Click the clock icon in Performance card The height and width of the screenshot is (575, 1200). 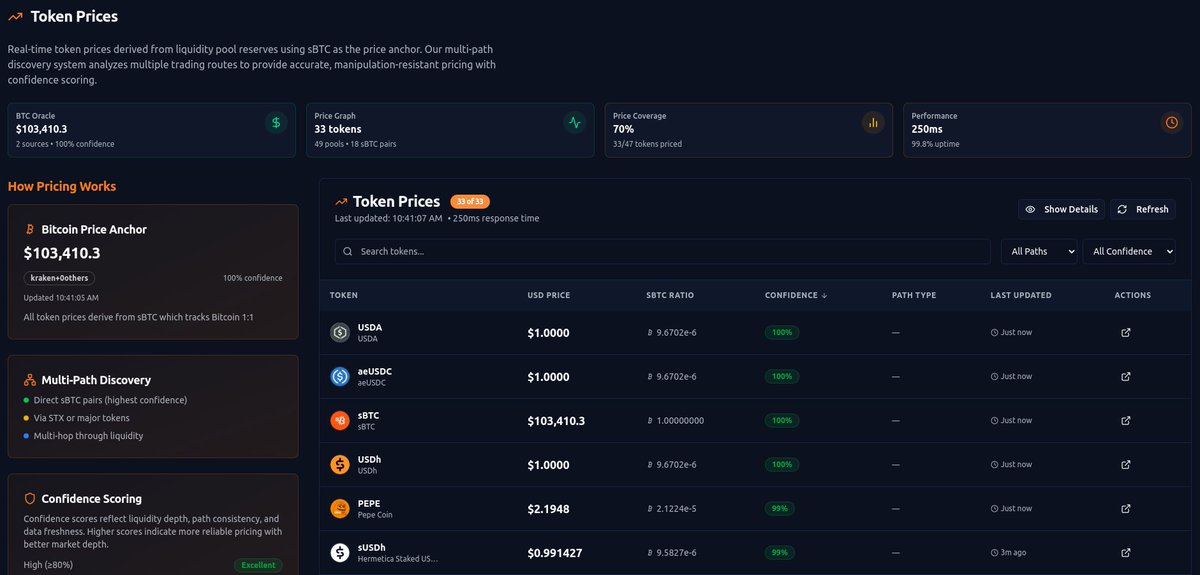pos(1171,123)
